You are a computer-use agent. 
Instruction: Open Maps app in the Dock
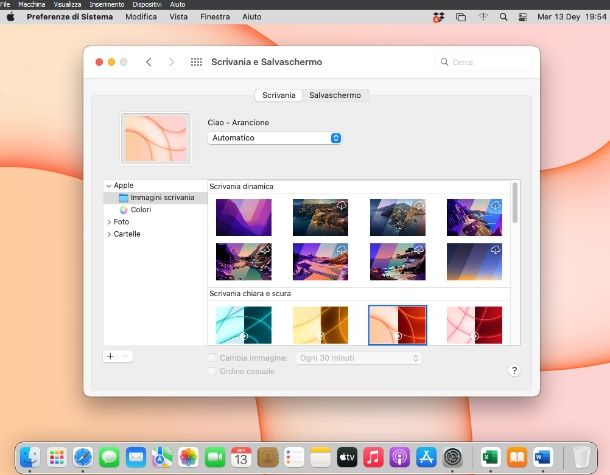coord(162,457)
